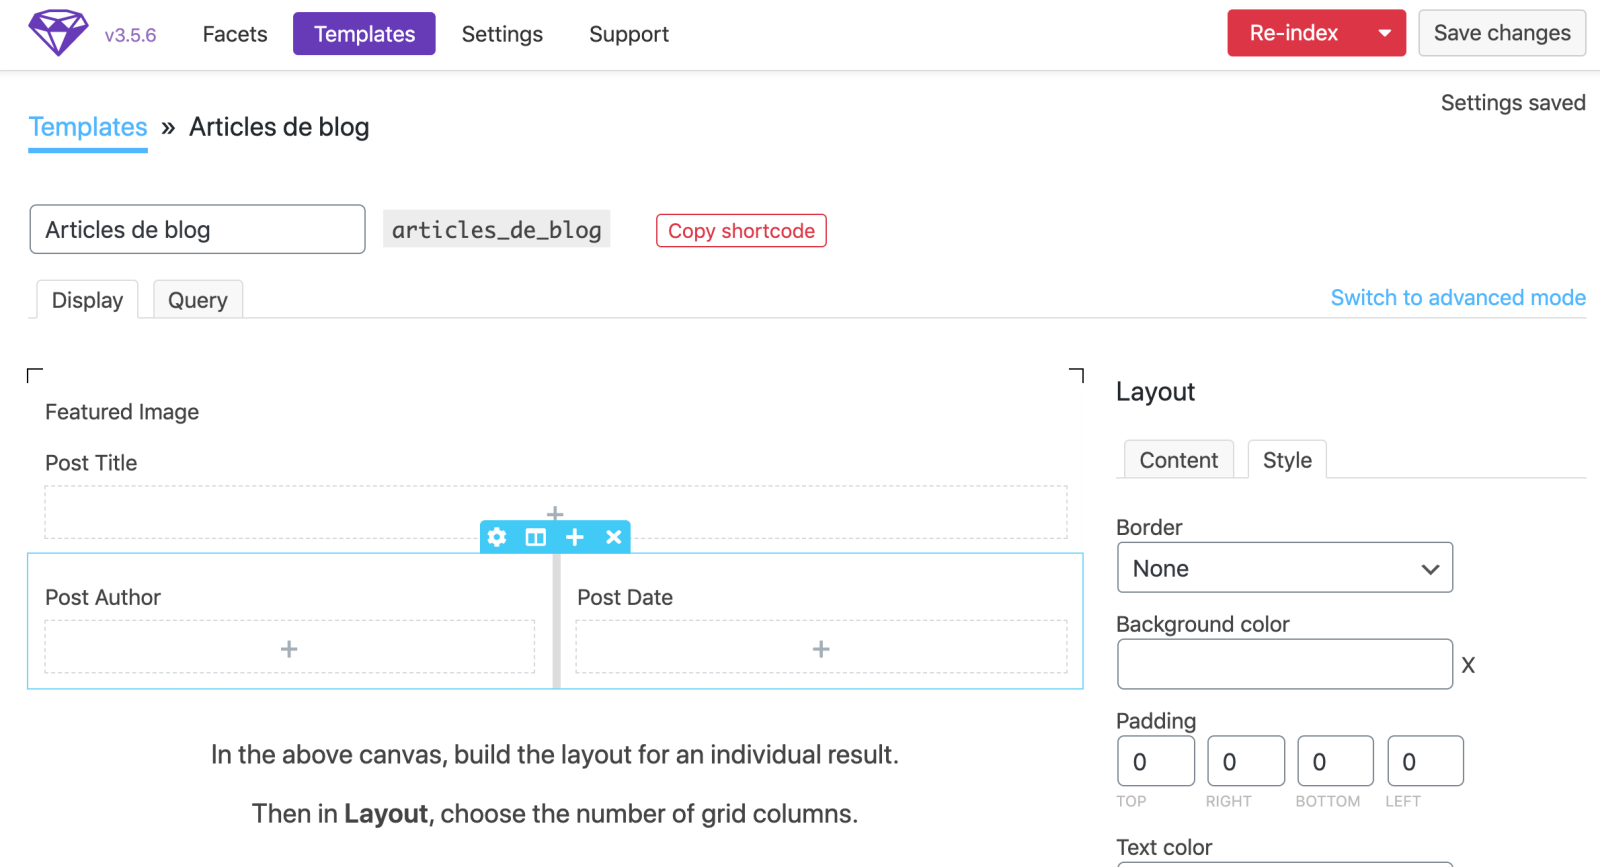Switch to the Query tab

197,300
